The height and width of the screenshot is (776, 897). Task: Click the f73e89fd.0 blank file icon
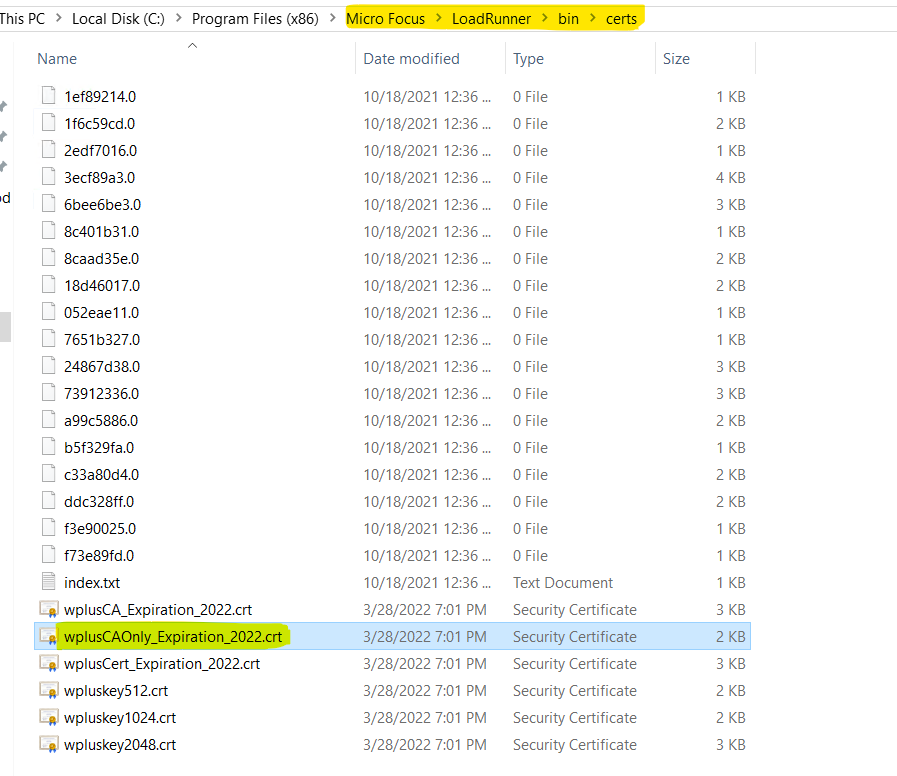coord(48,555)
